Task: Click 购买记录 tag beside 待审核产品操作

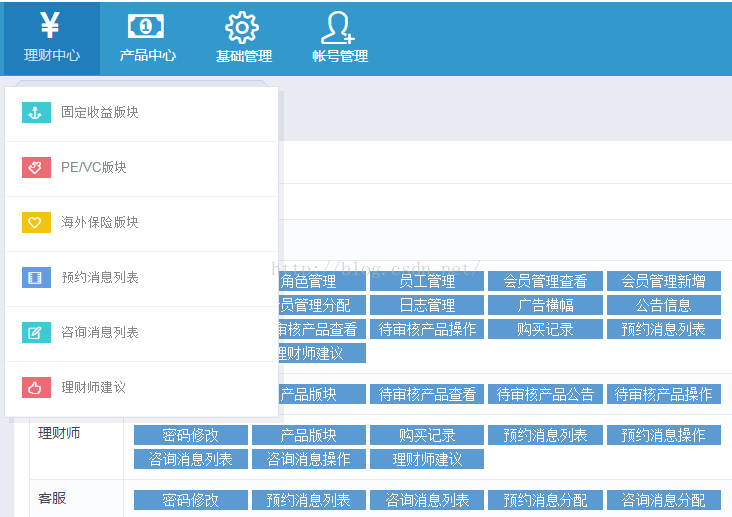Action: pyautogui.click(x=545, y=329)
